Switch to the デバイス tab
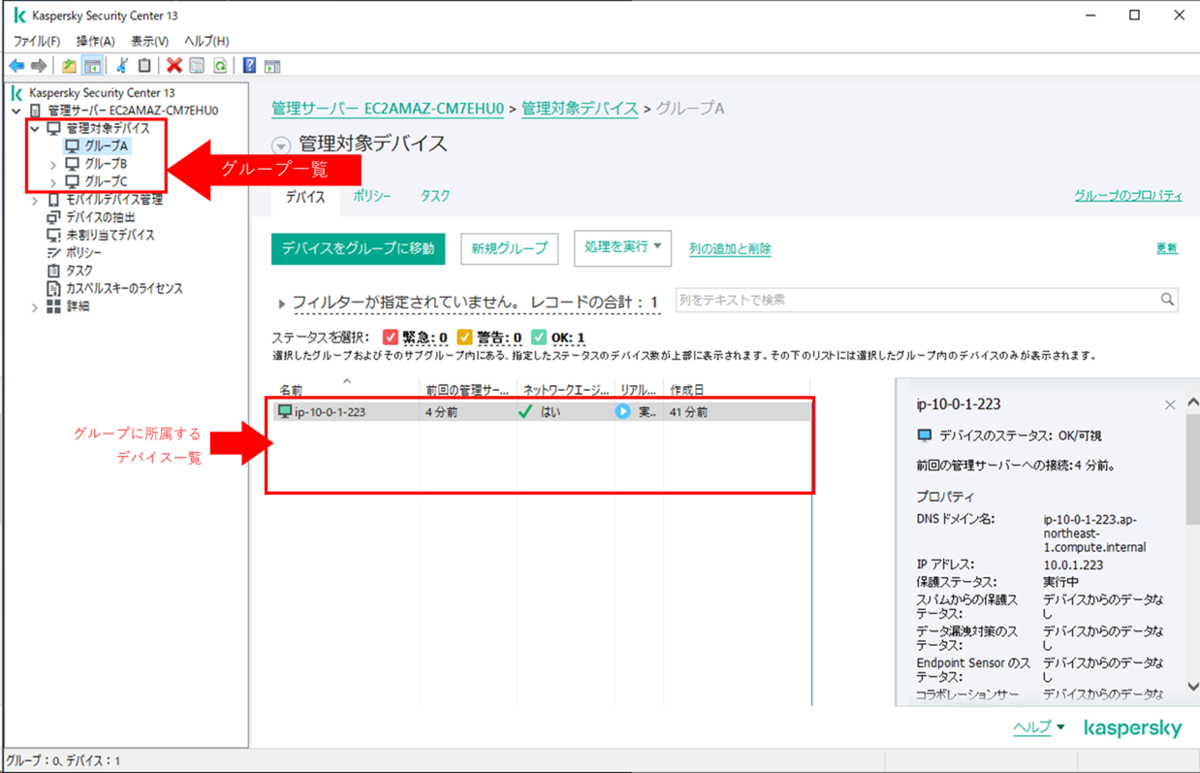Screen dimensions: 1200x773 (305, 197)
